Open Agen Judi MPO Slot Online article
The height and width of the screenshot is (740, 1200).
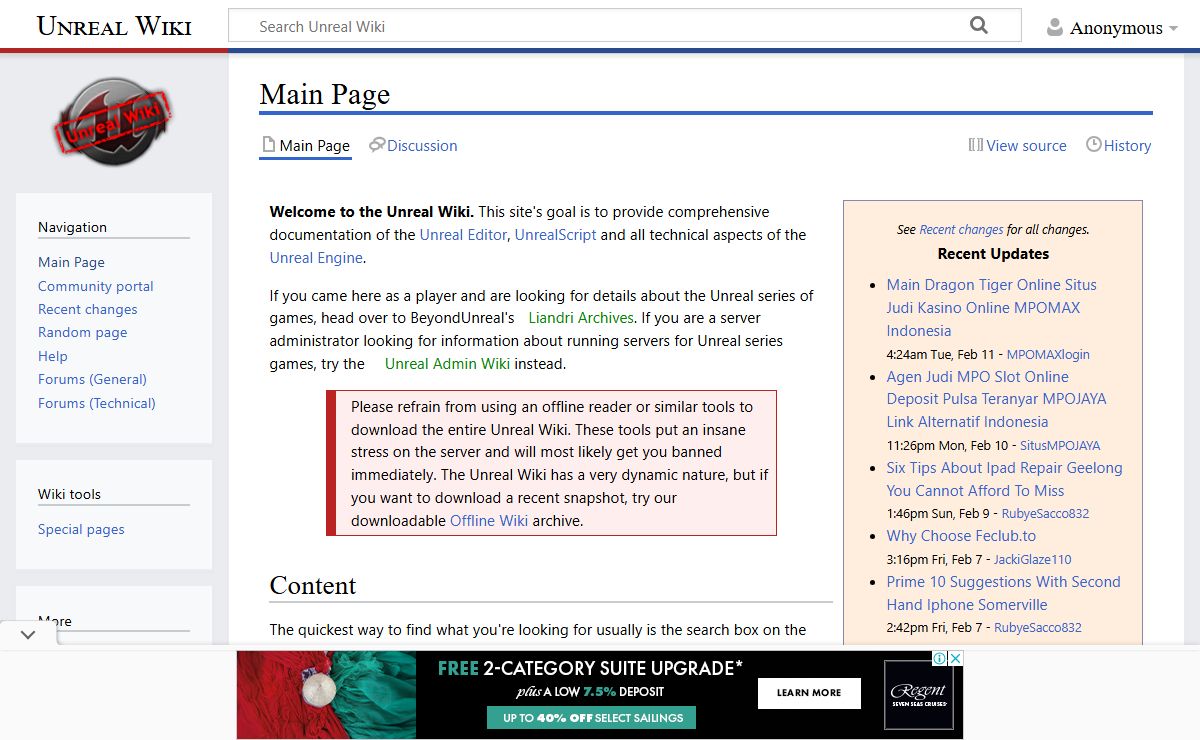[x=996, y=399]
